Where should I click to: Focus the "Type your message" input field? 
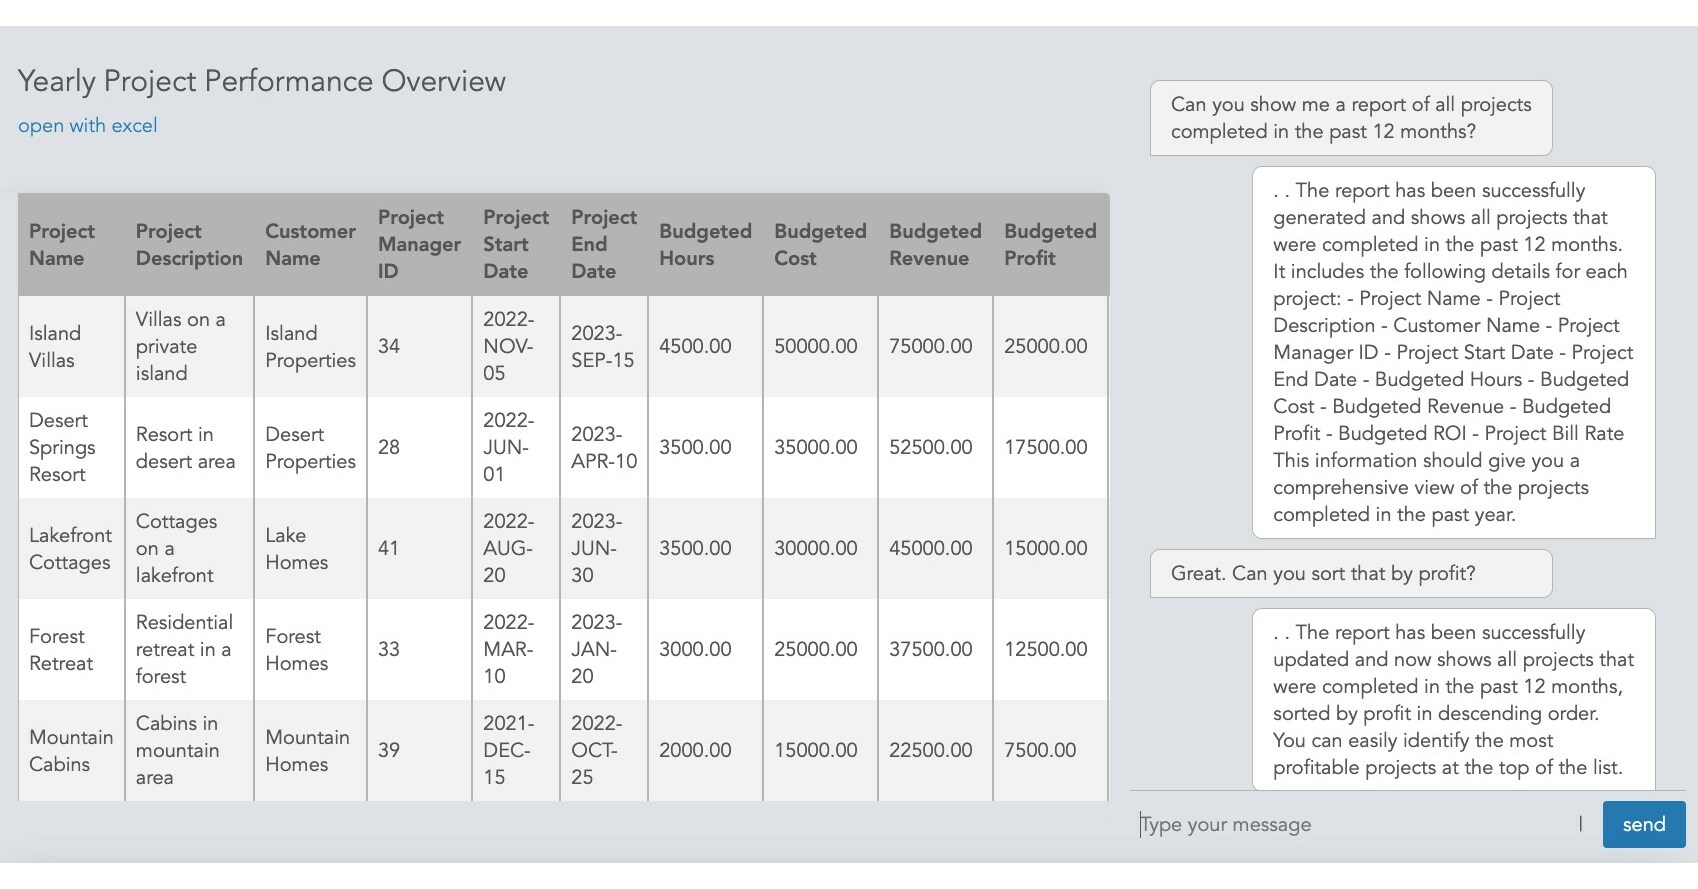pos(1354,825)
